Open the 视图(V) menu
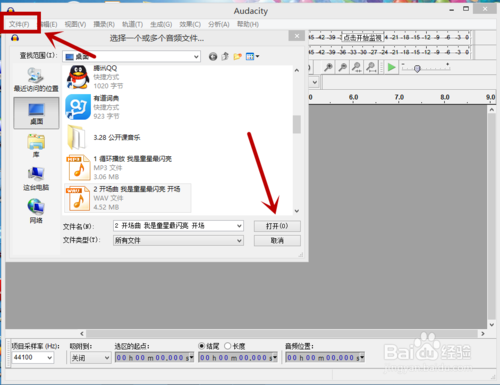500x385 pixels. [x=75, y=24]
